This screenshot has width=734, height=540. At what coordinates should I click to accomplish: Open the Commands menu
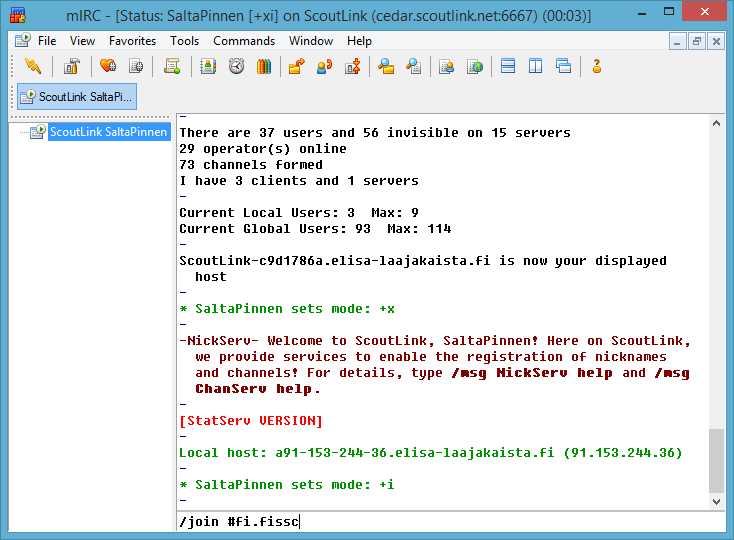click(244, 41)
